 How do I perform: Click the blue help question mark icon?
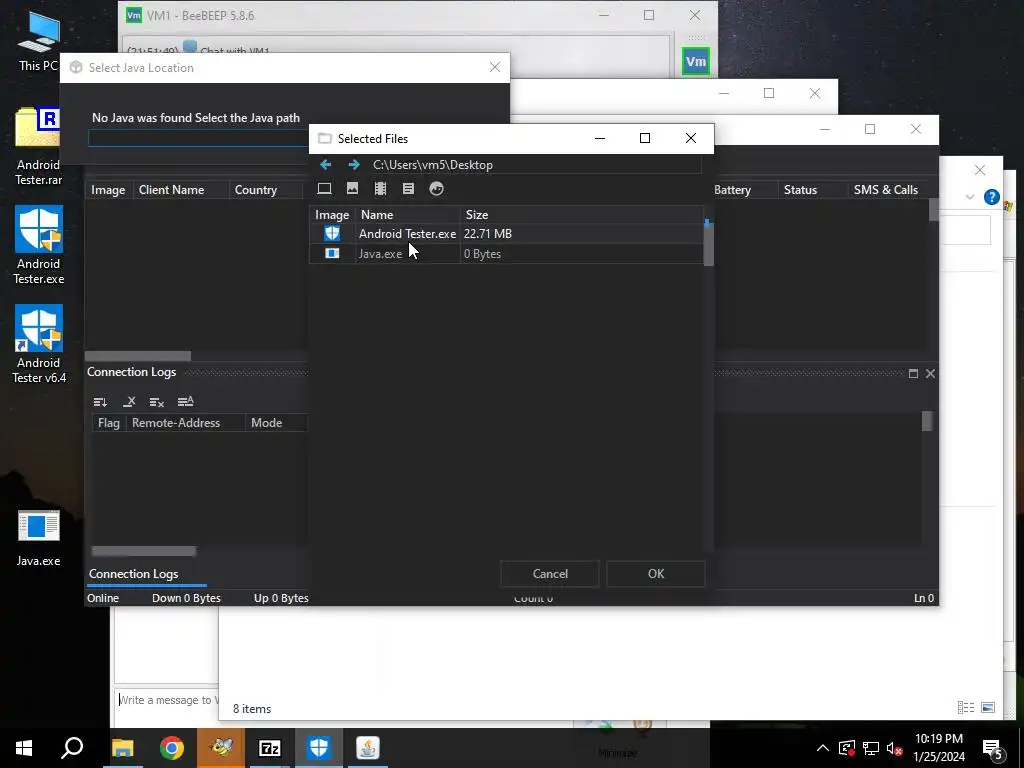click(x=991, y=197)
